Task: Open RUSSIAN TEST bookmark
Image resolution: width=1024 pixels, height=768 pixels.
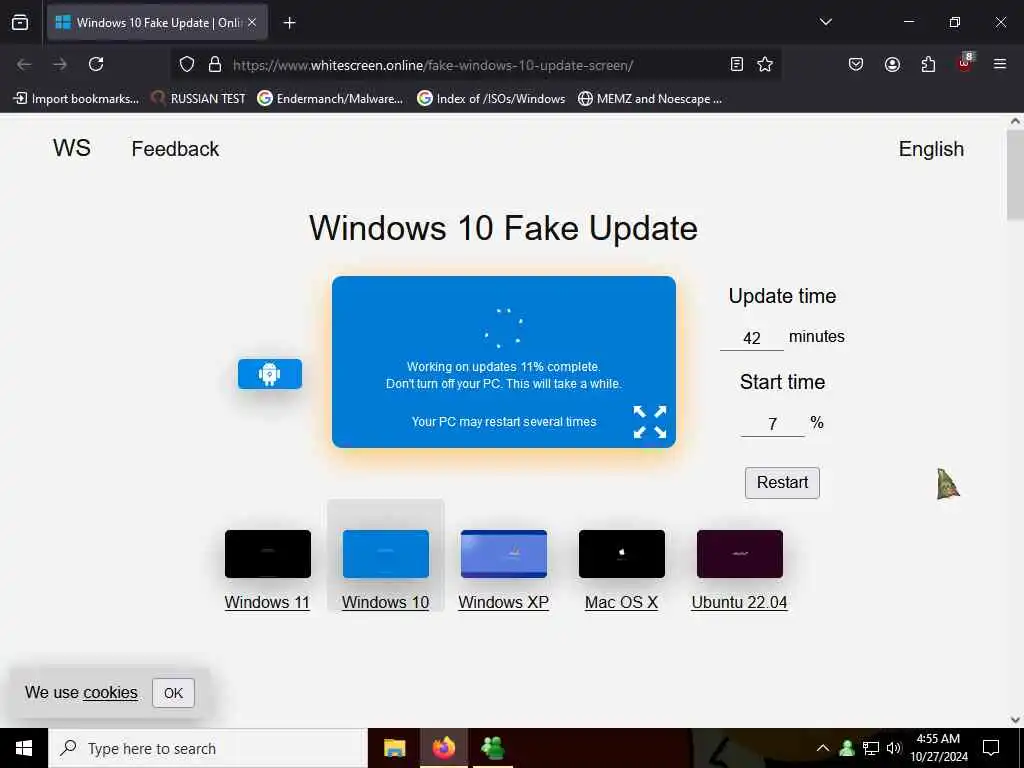Action: tap(199, 99)
